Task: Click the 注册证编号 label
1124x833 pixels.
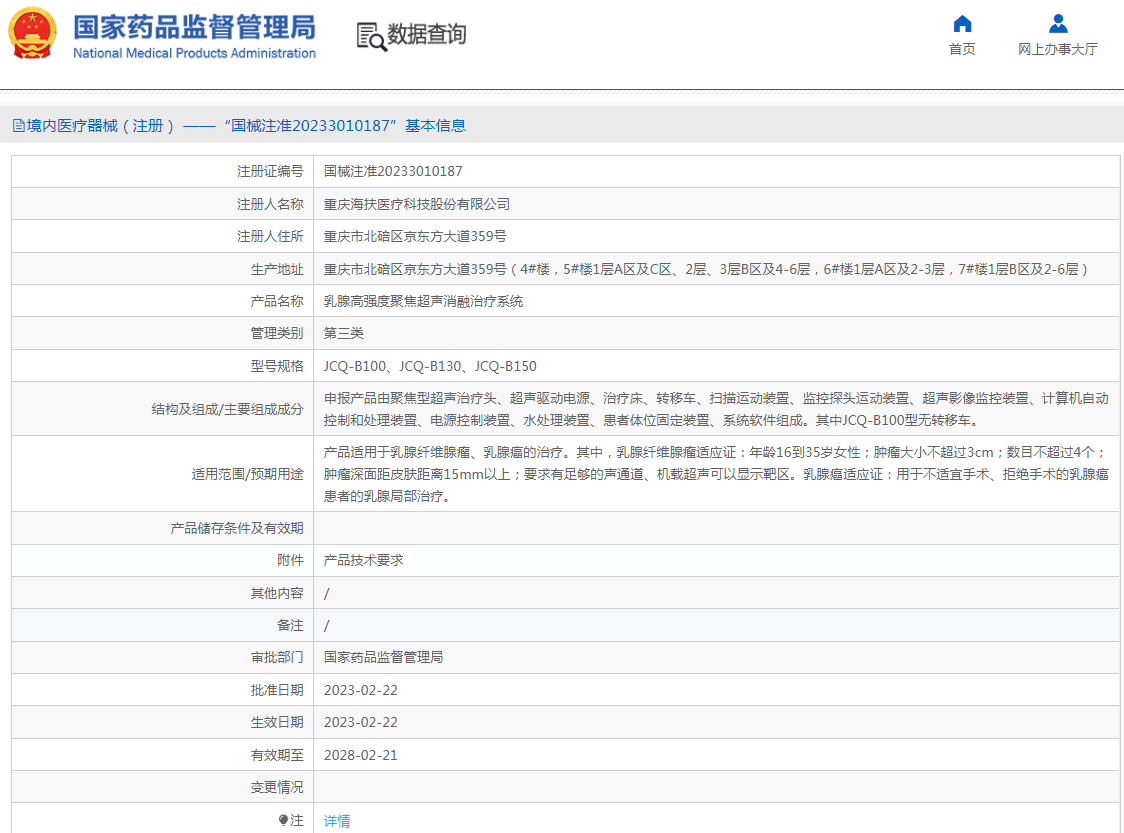Action: click(270, 171)
